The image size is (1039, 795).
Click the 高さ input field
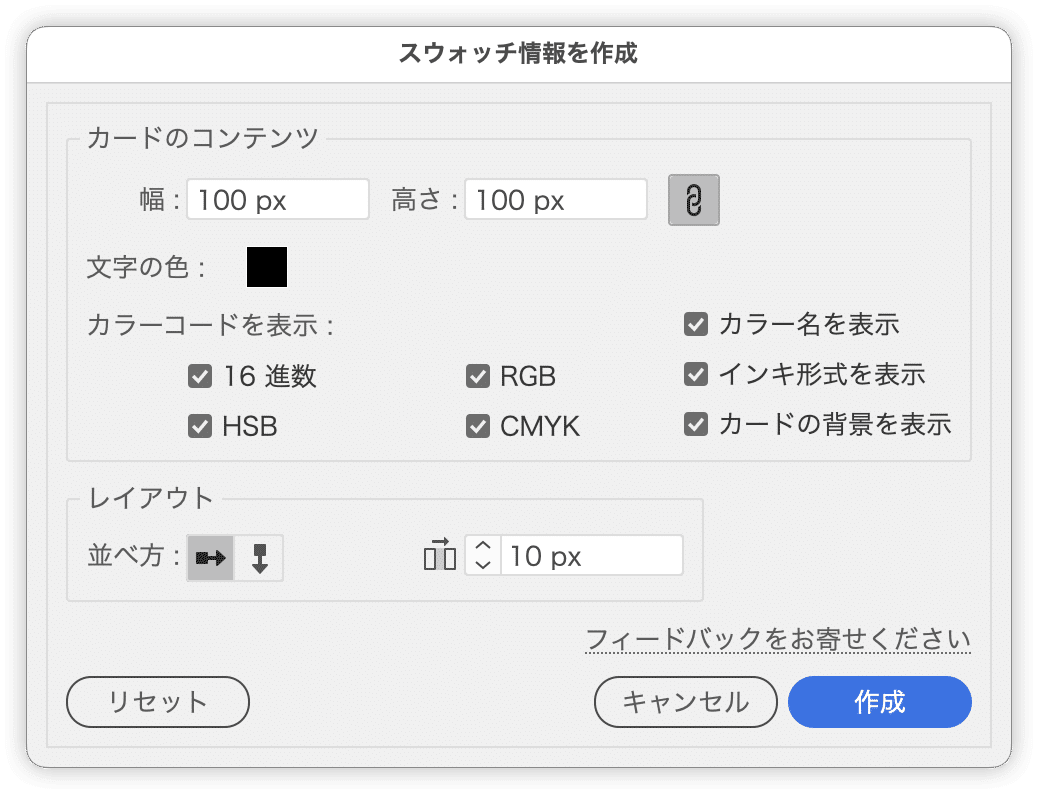[x=556, y=199]
